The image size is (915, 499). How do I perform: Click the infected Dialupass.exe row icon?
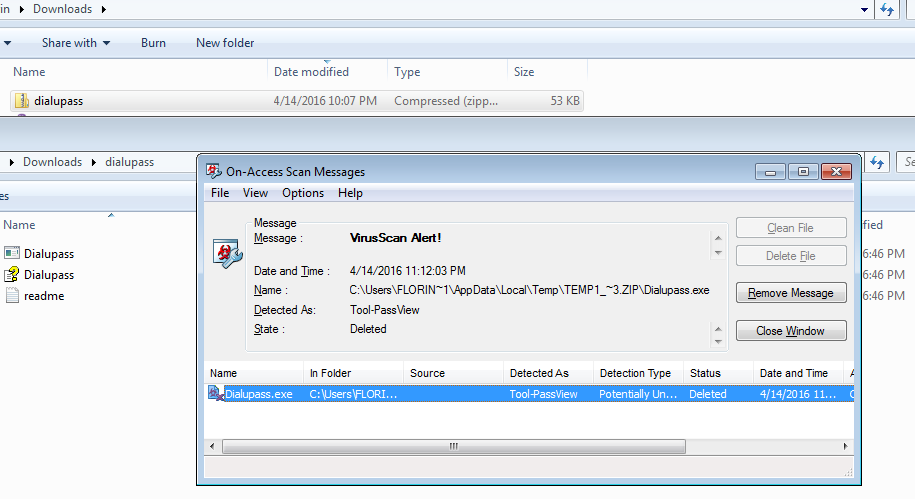tap(216, 393)
